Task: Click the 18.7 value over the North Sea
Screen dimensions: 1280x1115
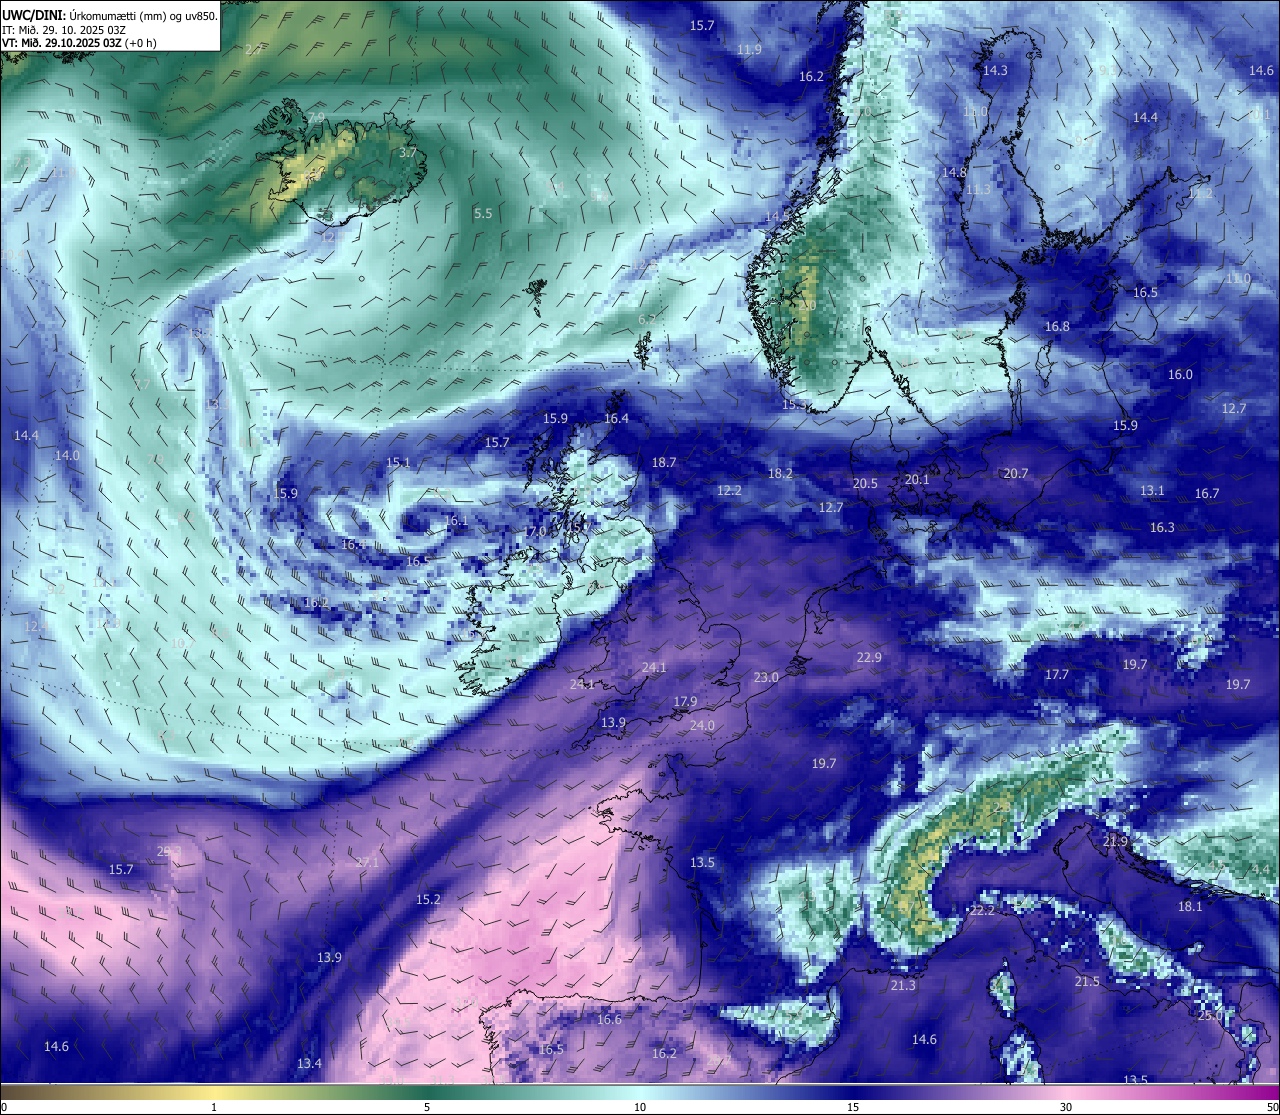Action: (x=664, y=462)
